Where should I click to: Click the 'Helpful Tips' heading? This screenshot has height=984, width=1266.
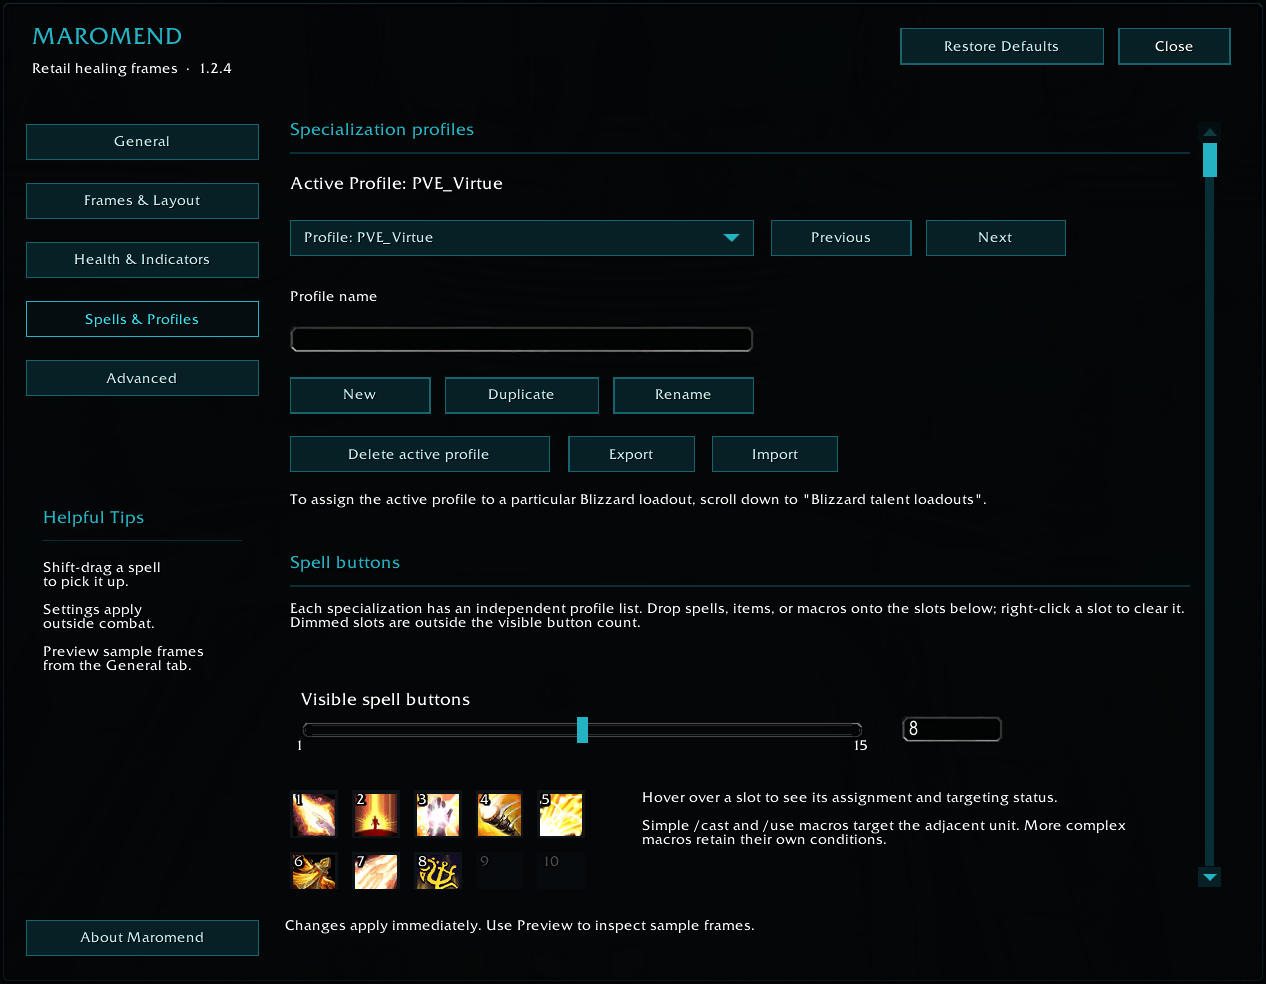(x=94, y=518)
